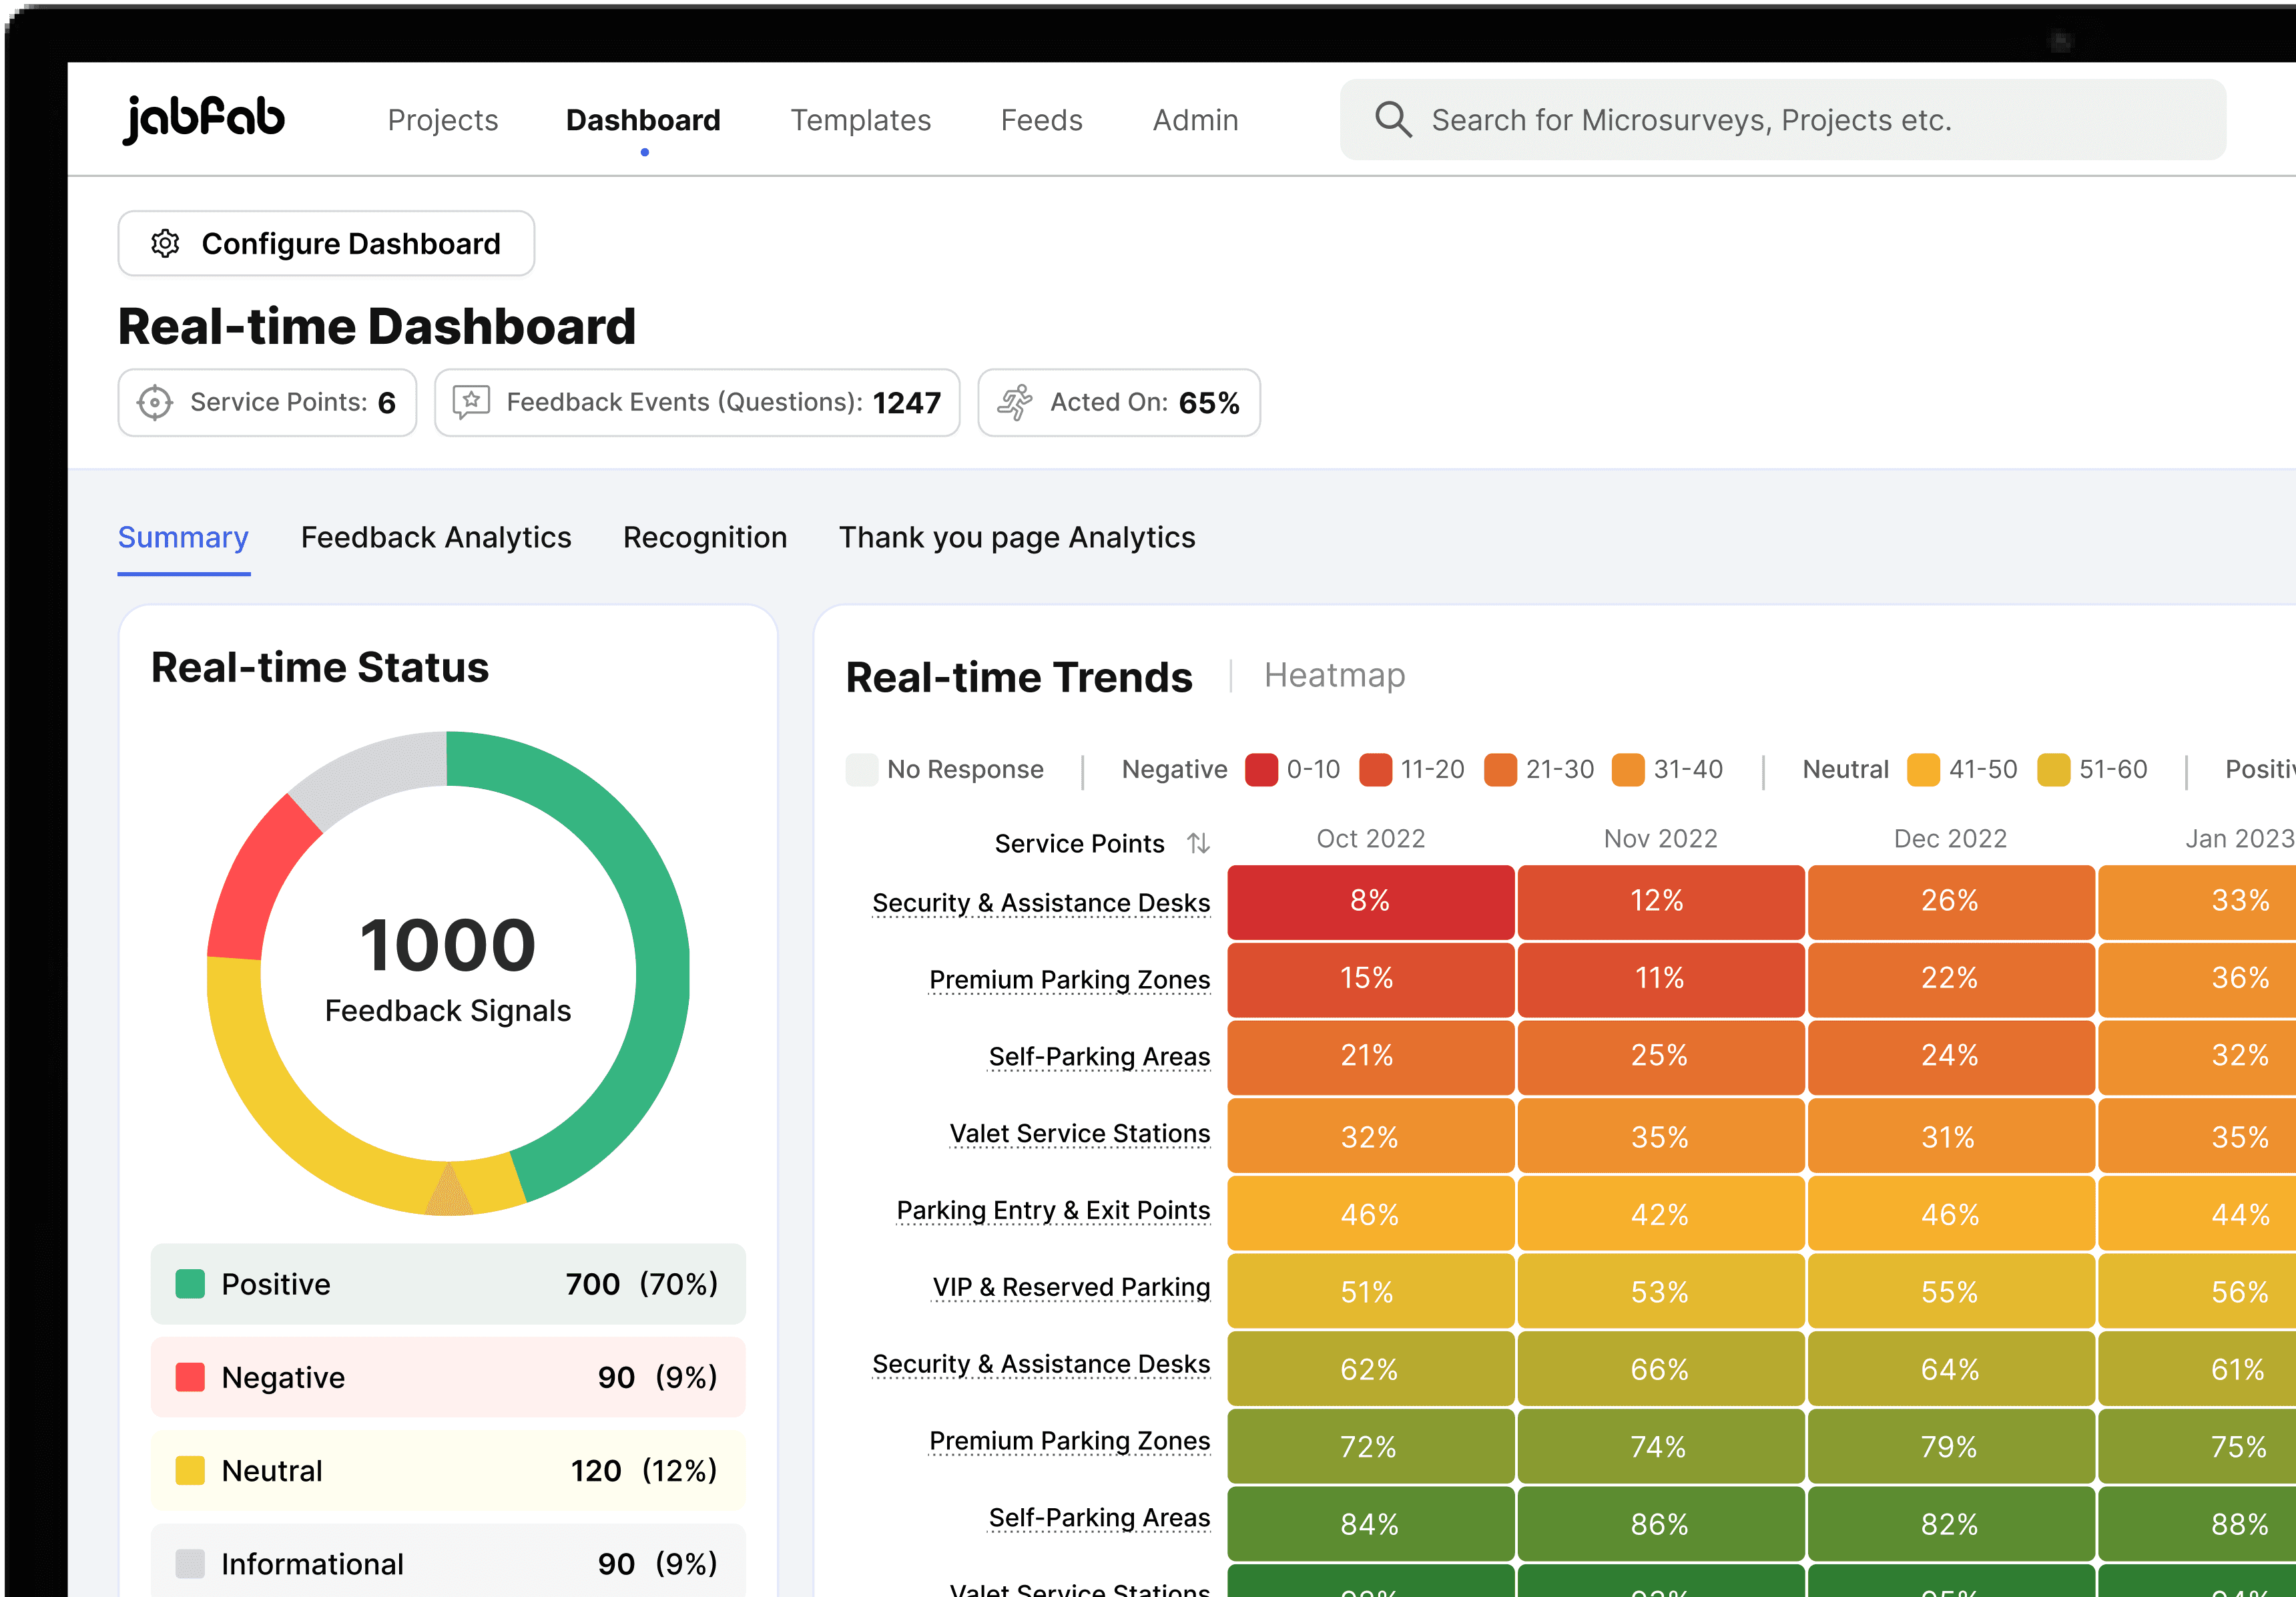Click the red 0-10 legend swatch
The width and height of the screenshot is (2296, 1597).
[1261, 769]
